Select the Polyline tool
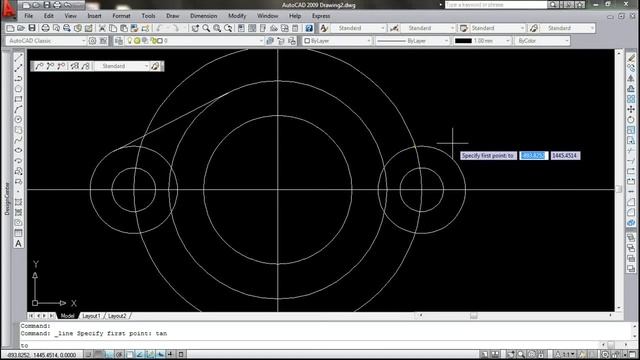Viewport: 640px width, 360px height. [18, 78]
